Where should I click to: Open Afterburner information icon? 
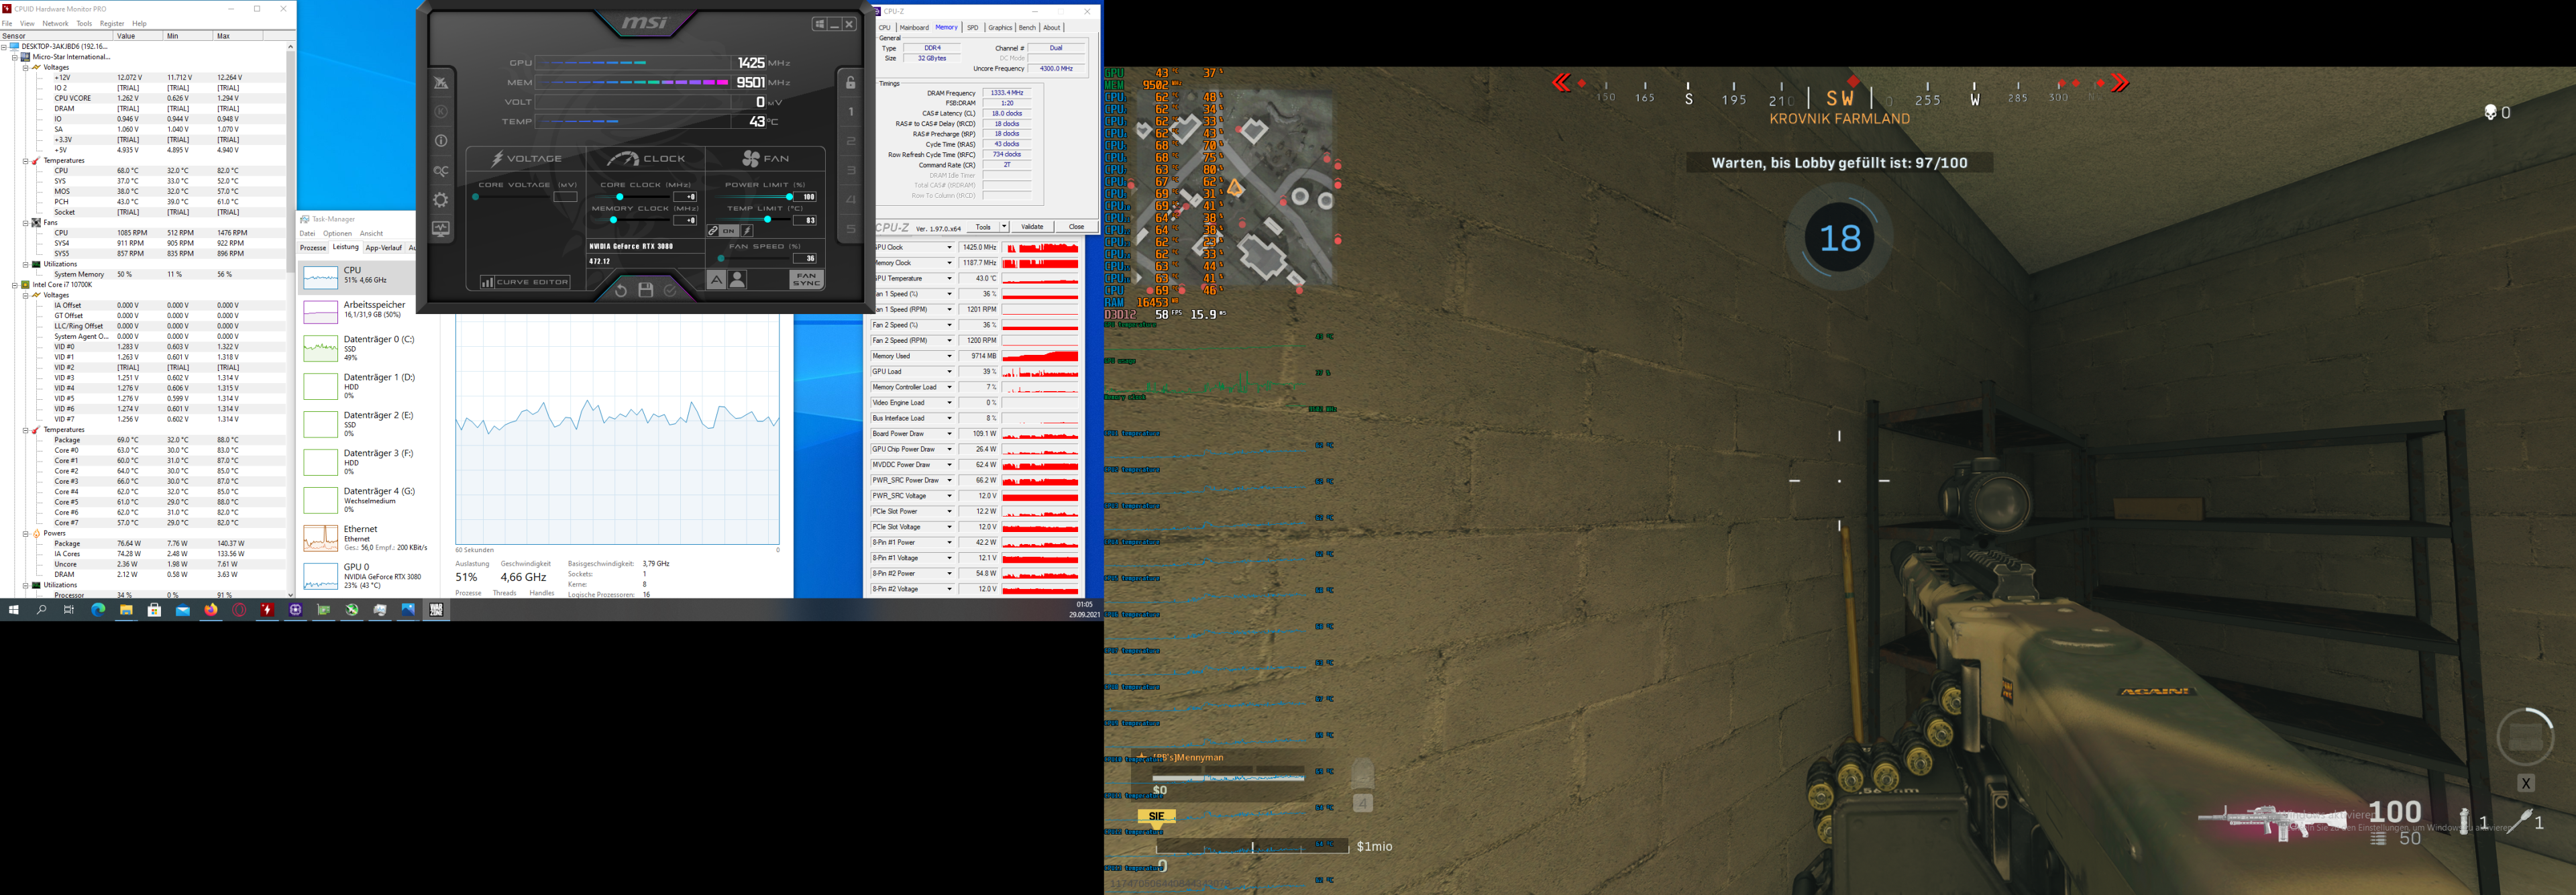click(x=441, y=141)
